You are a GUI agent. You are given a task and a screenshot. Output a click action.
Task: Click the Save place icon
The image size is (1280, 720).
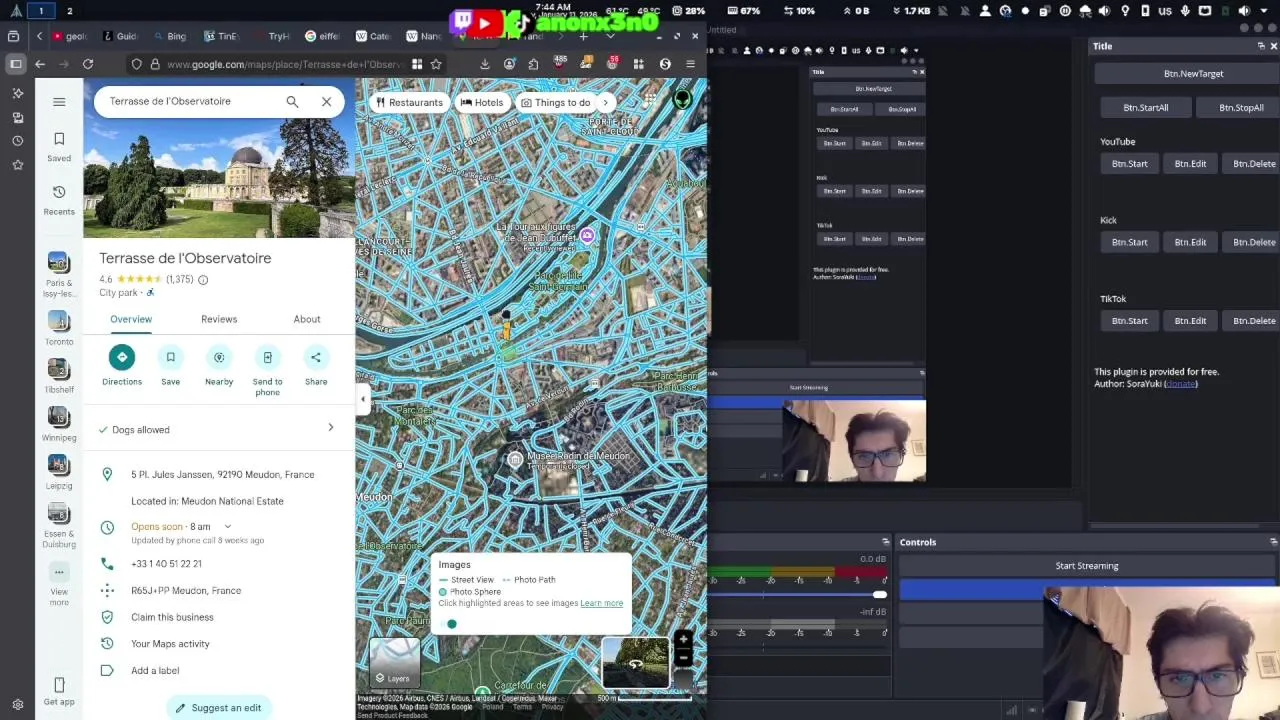(x=170, y=357)
